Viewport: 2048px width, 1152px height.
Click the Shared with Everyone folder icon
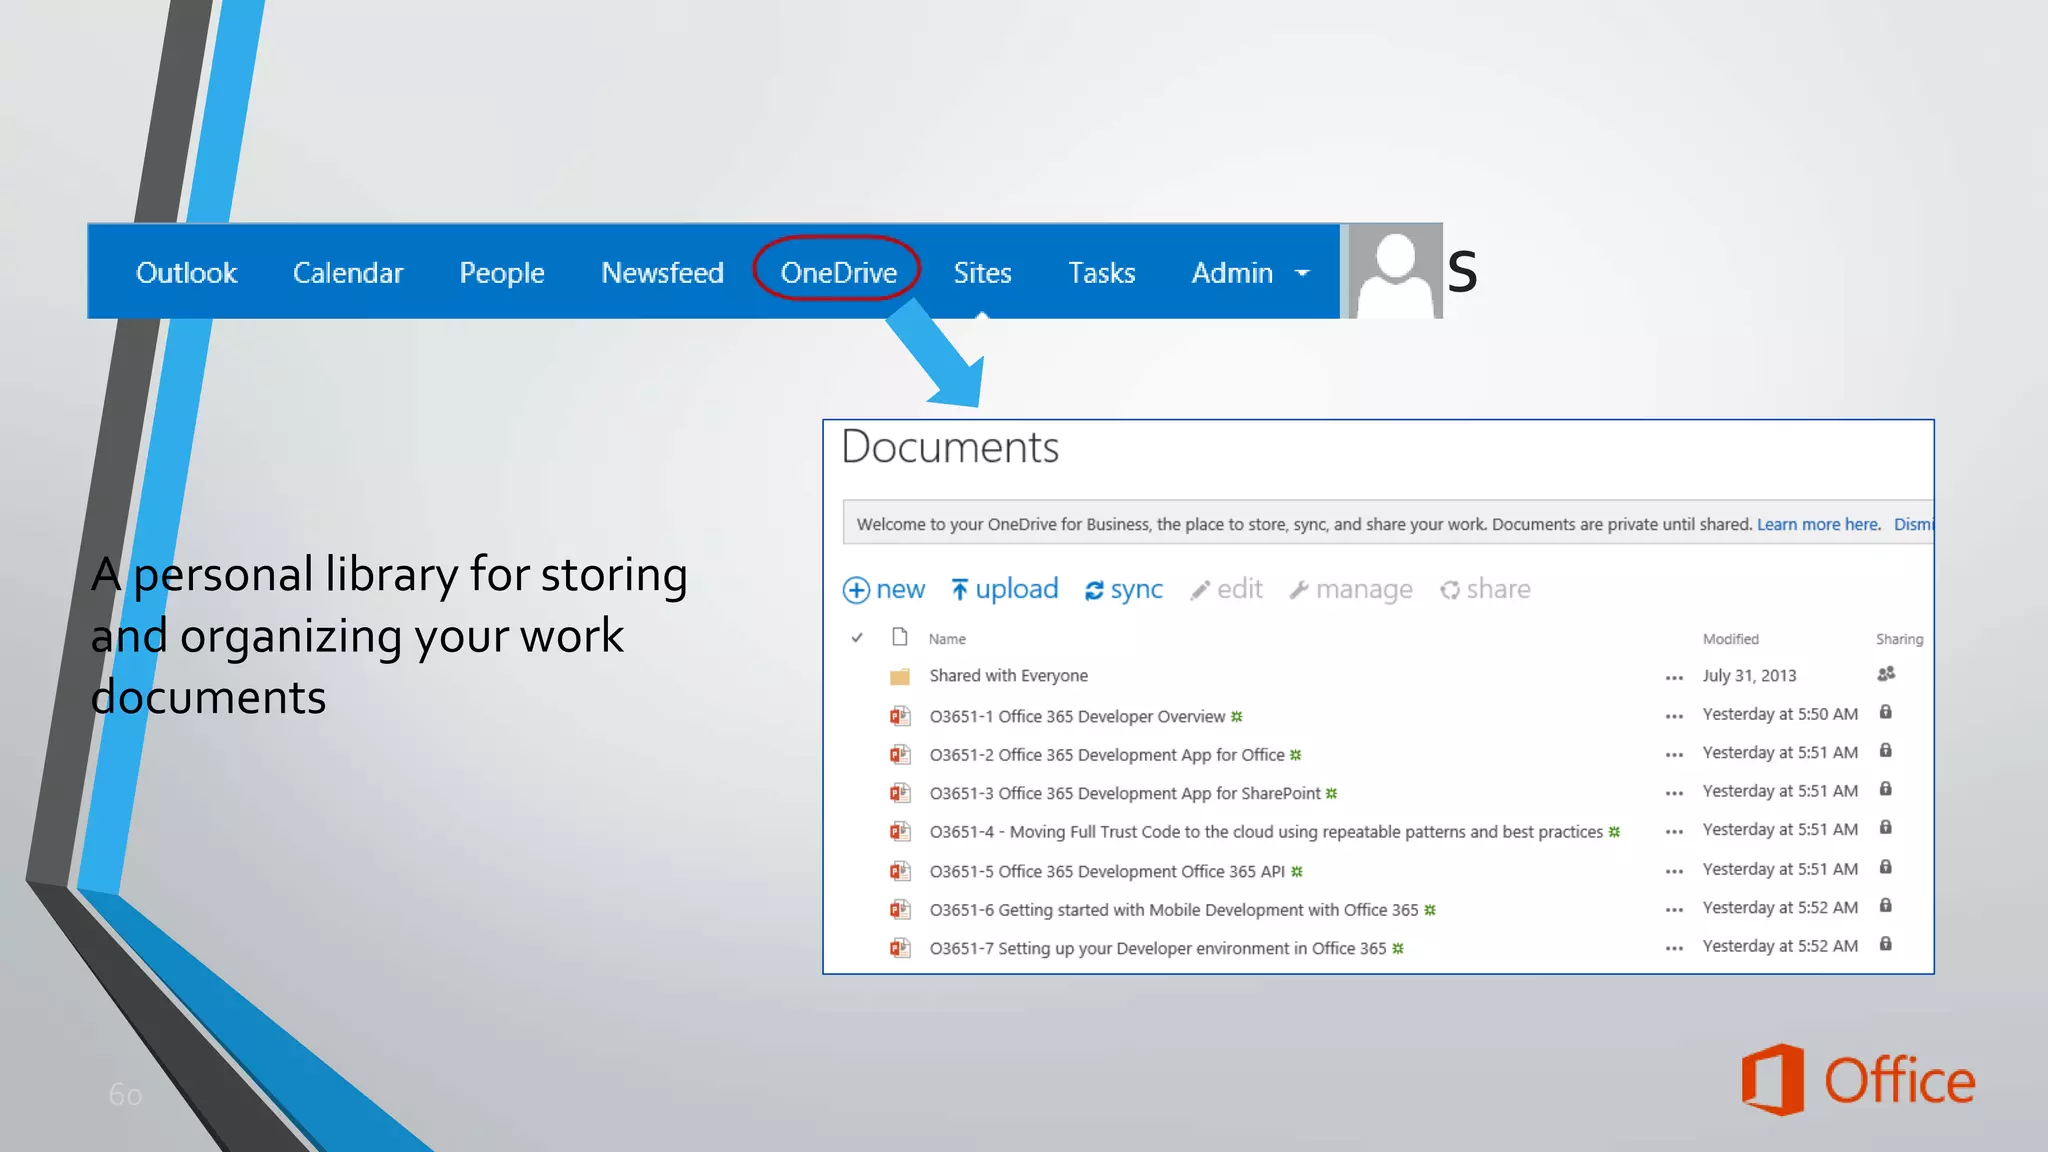(900, 677)
